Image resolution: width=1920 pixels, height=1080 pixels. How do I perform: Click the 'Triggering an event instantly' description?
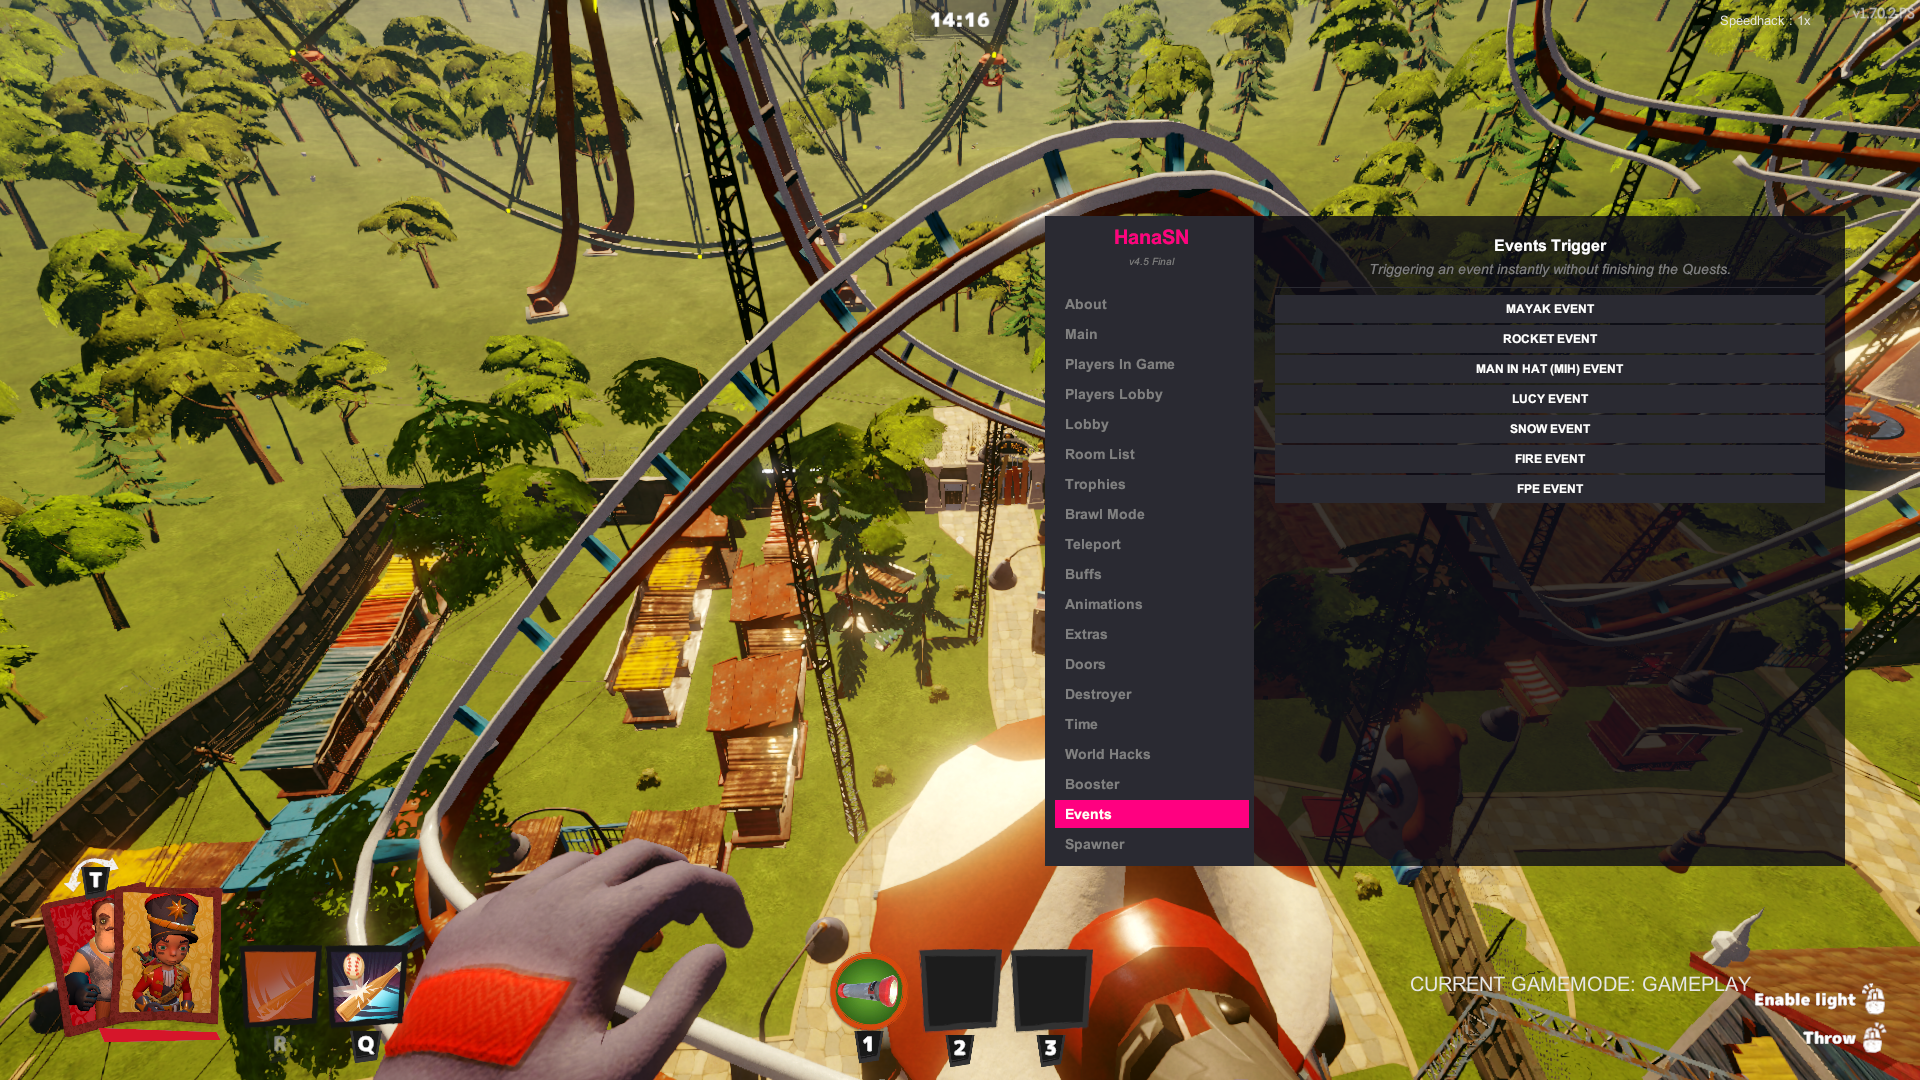[x=1549, y=269]
